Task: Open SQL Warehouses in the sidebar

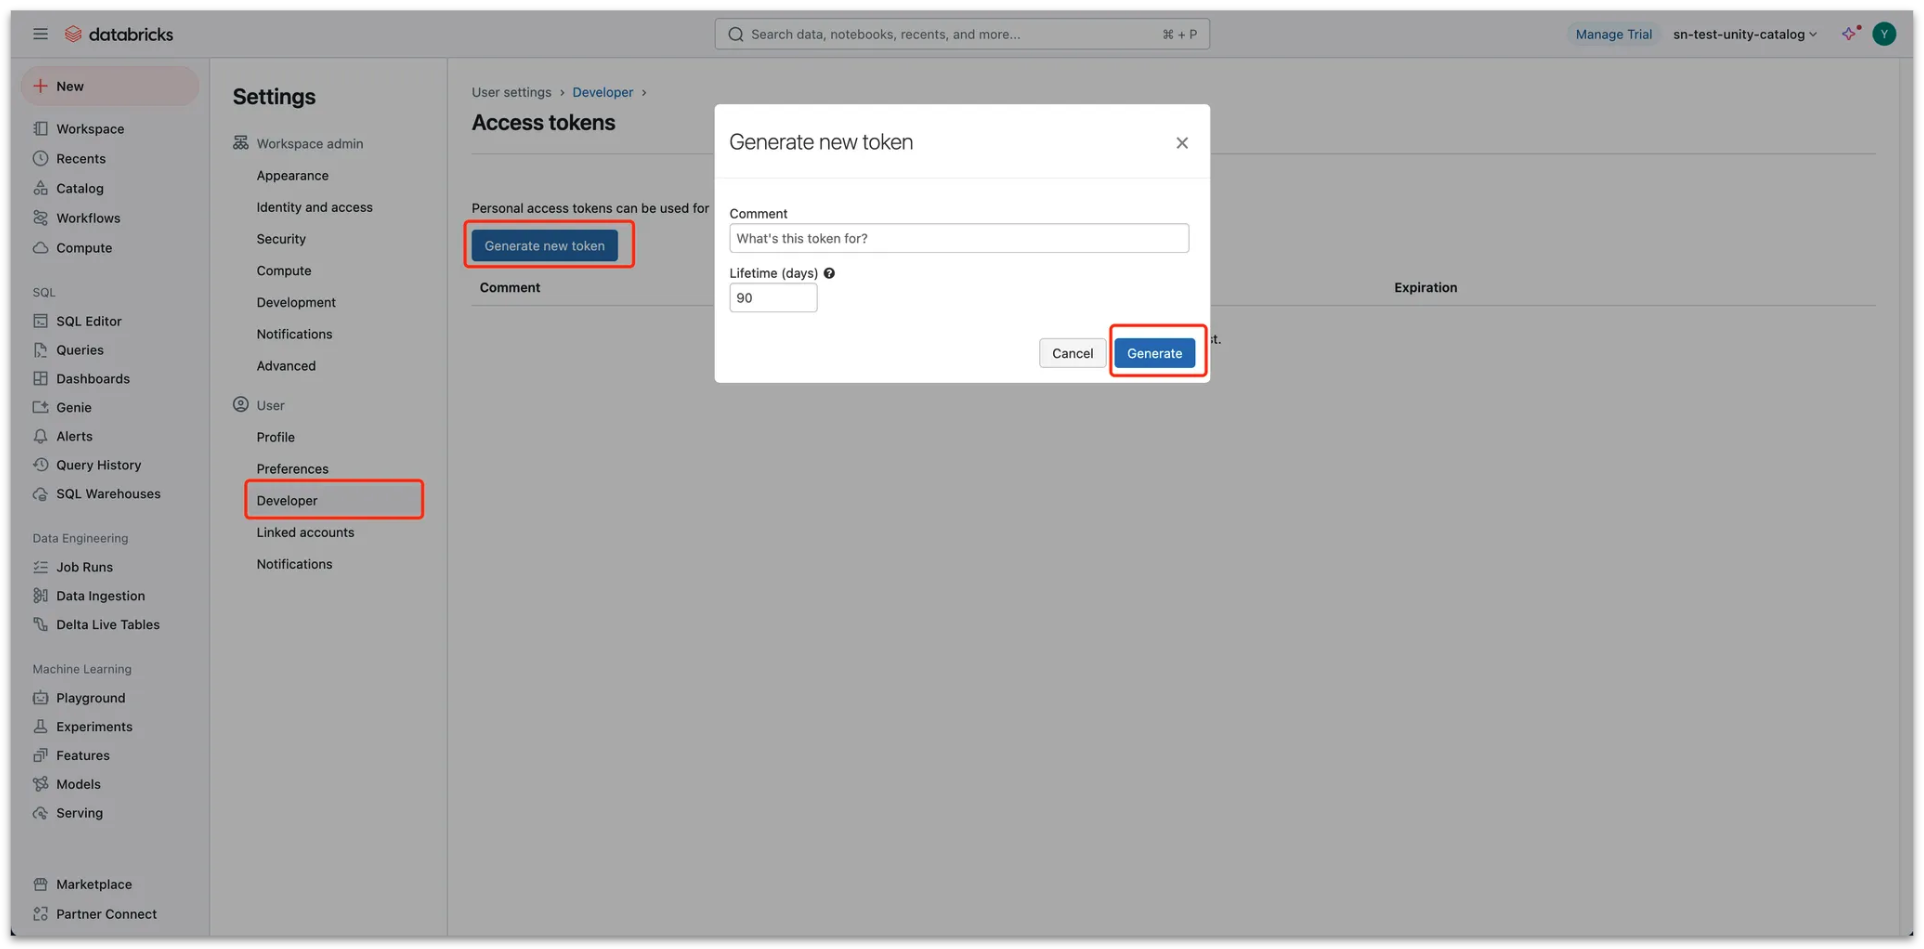Action: pos(108,493)
